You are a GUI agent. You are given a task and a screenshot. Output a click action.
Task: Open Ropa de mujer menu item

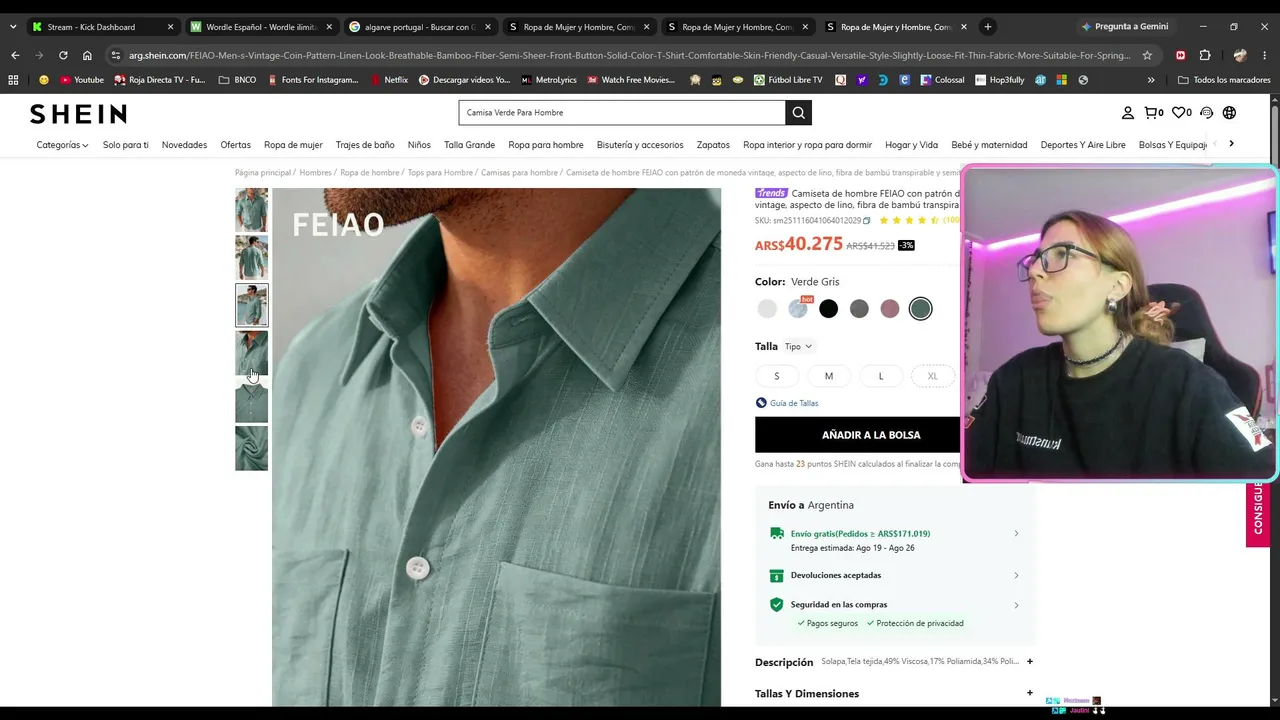click(x=293, y=145)
